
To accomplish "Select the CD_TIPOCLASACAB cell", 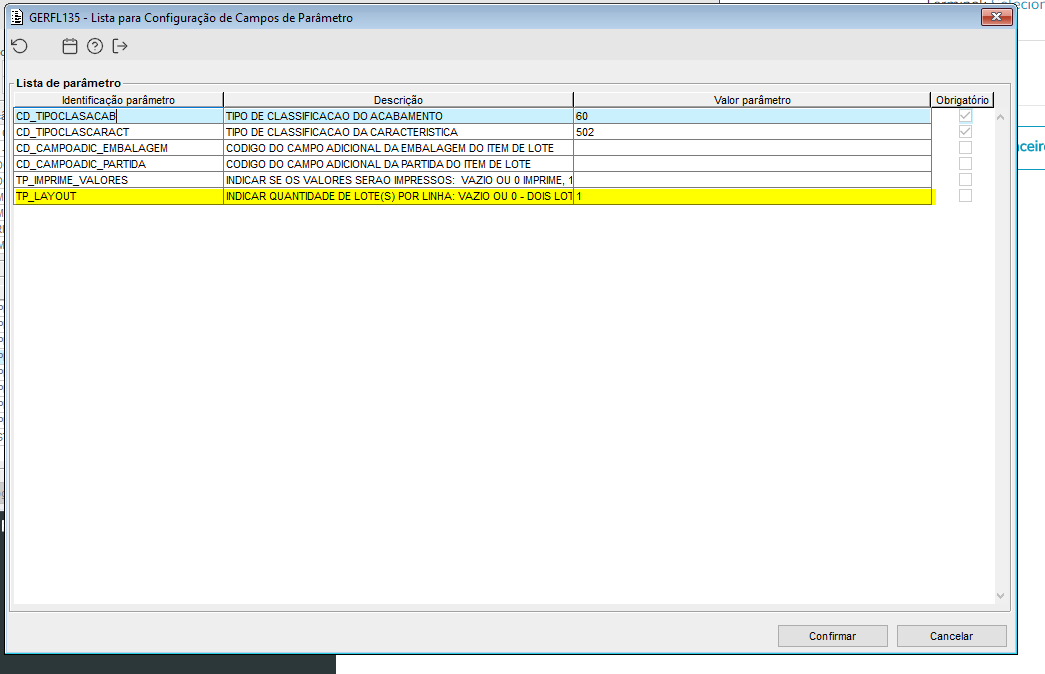I will pyautogui.click(x=119, y=116).
